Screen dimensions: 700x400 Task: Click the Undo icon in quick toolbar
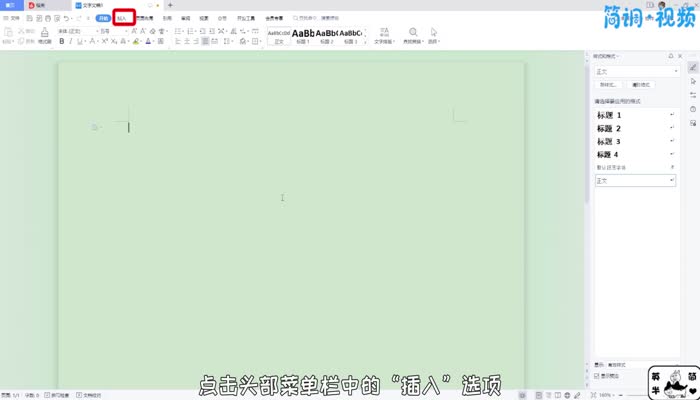click(62, 19)
